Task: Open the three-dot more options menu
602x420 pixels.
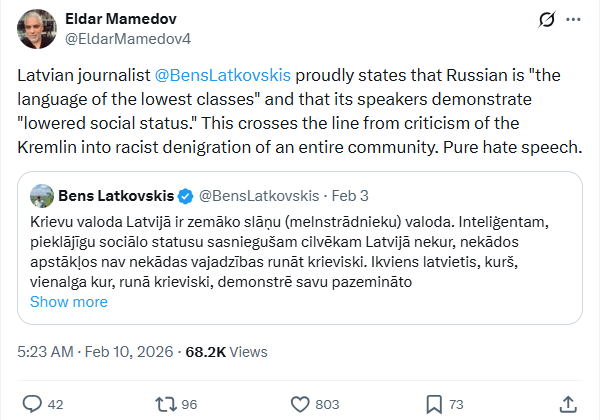Action: click(x=572, y=19)
